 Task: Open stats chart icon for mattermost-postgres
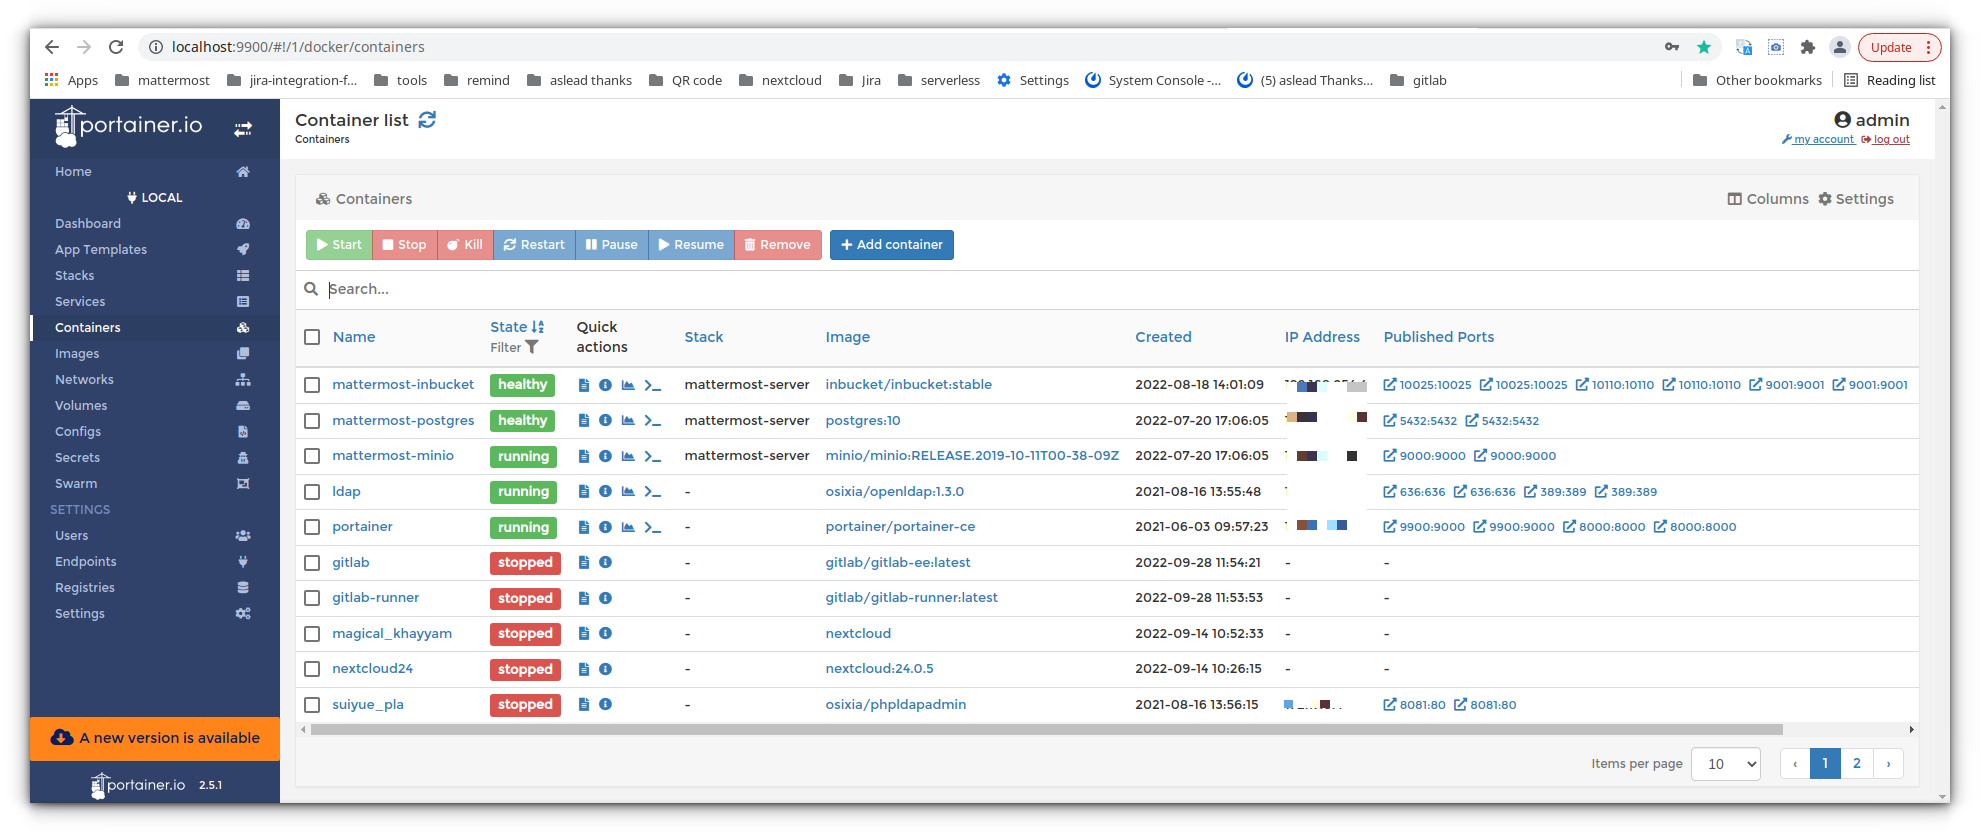(628, 421)
